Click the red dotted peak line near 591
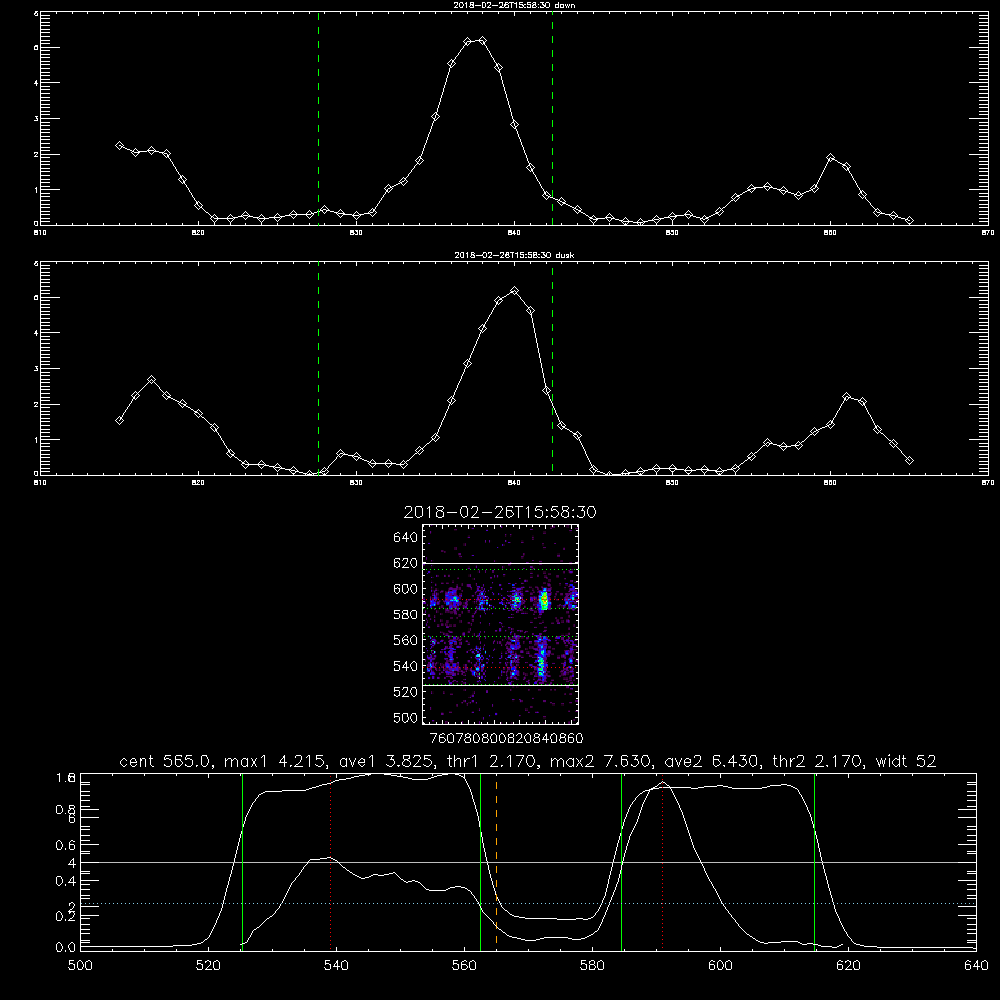This screenshot has width=1000, height=1000. coord(663,861)
